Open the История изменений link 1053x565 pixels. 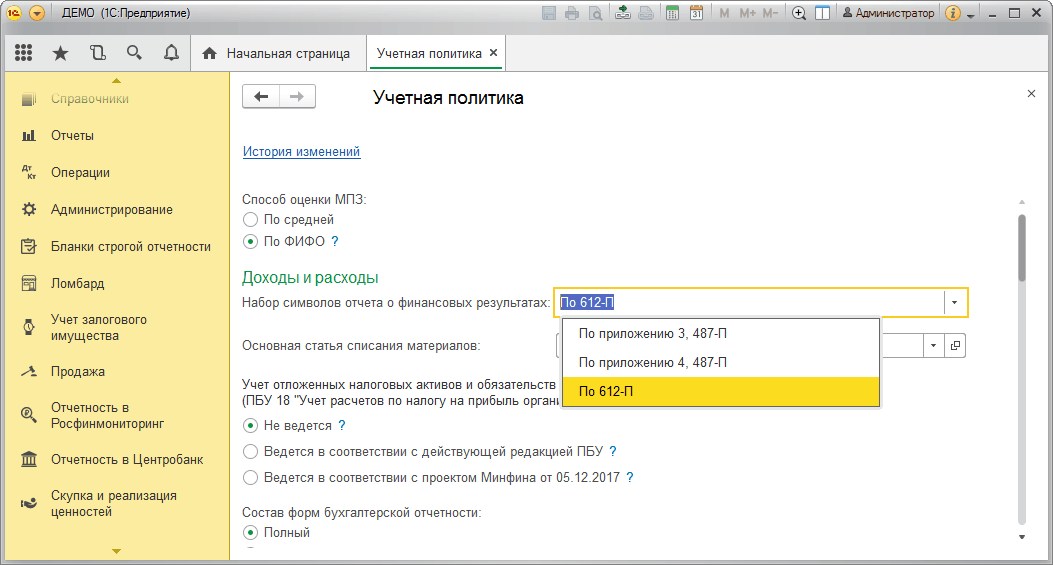pyautogui.click(x=302, y=152)
